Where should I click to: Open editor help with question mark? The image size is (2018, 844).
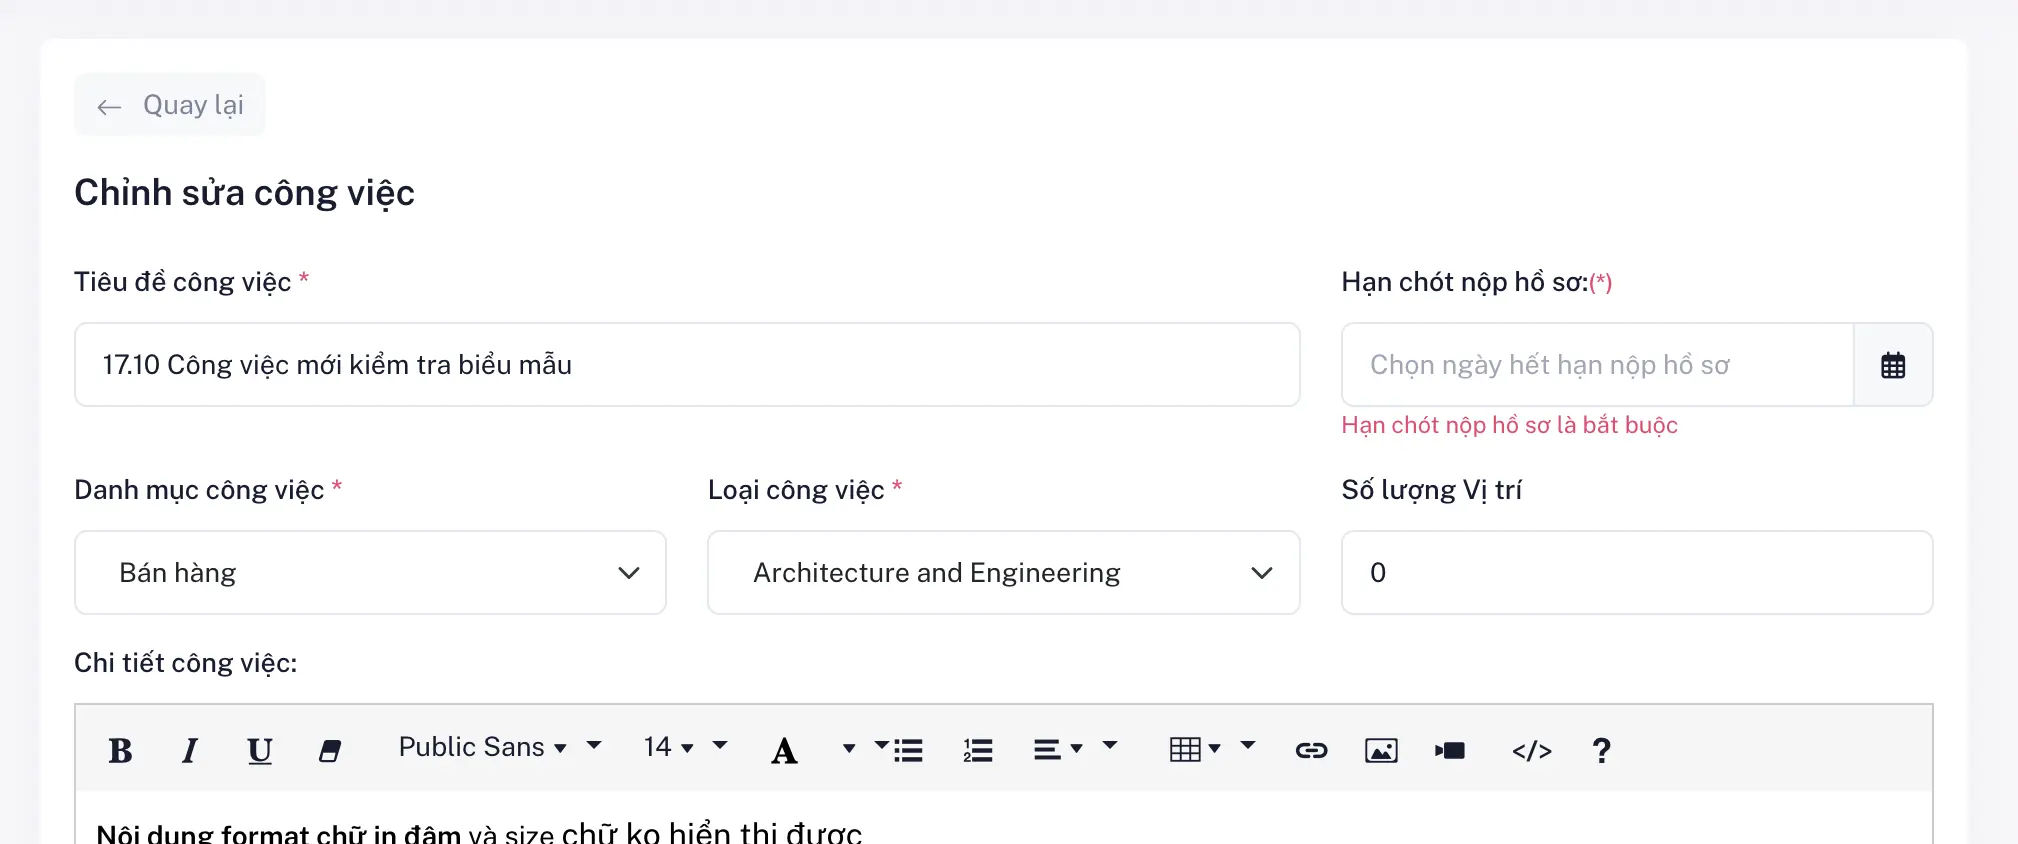(1601, 750)
